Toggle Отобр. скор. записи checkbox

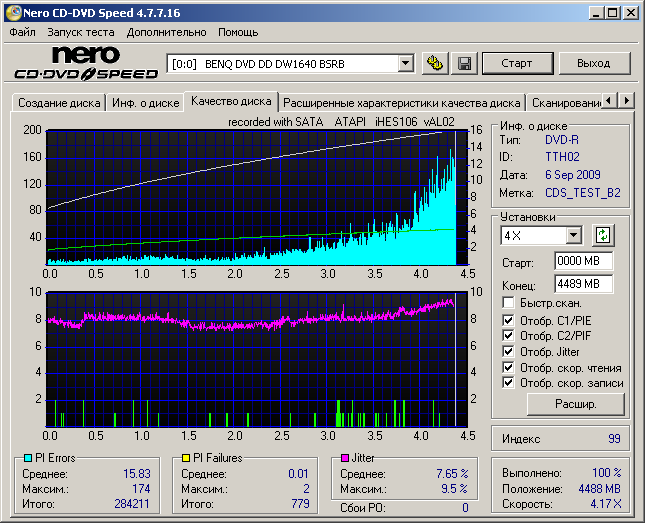coord(508,383)
